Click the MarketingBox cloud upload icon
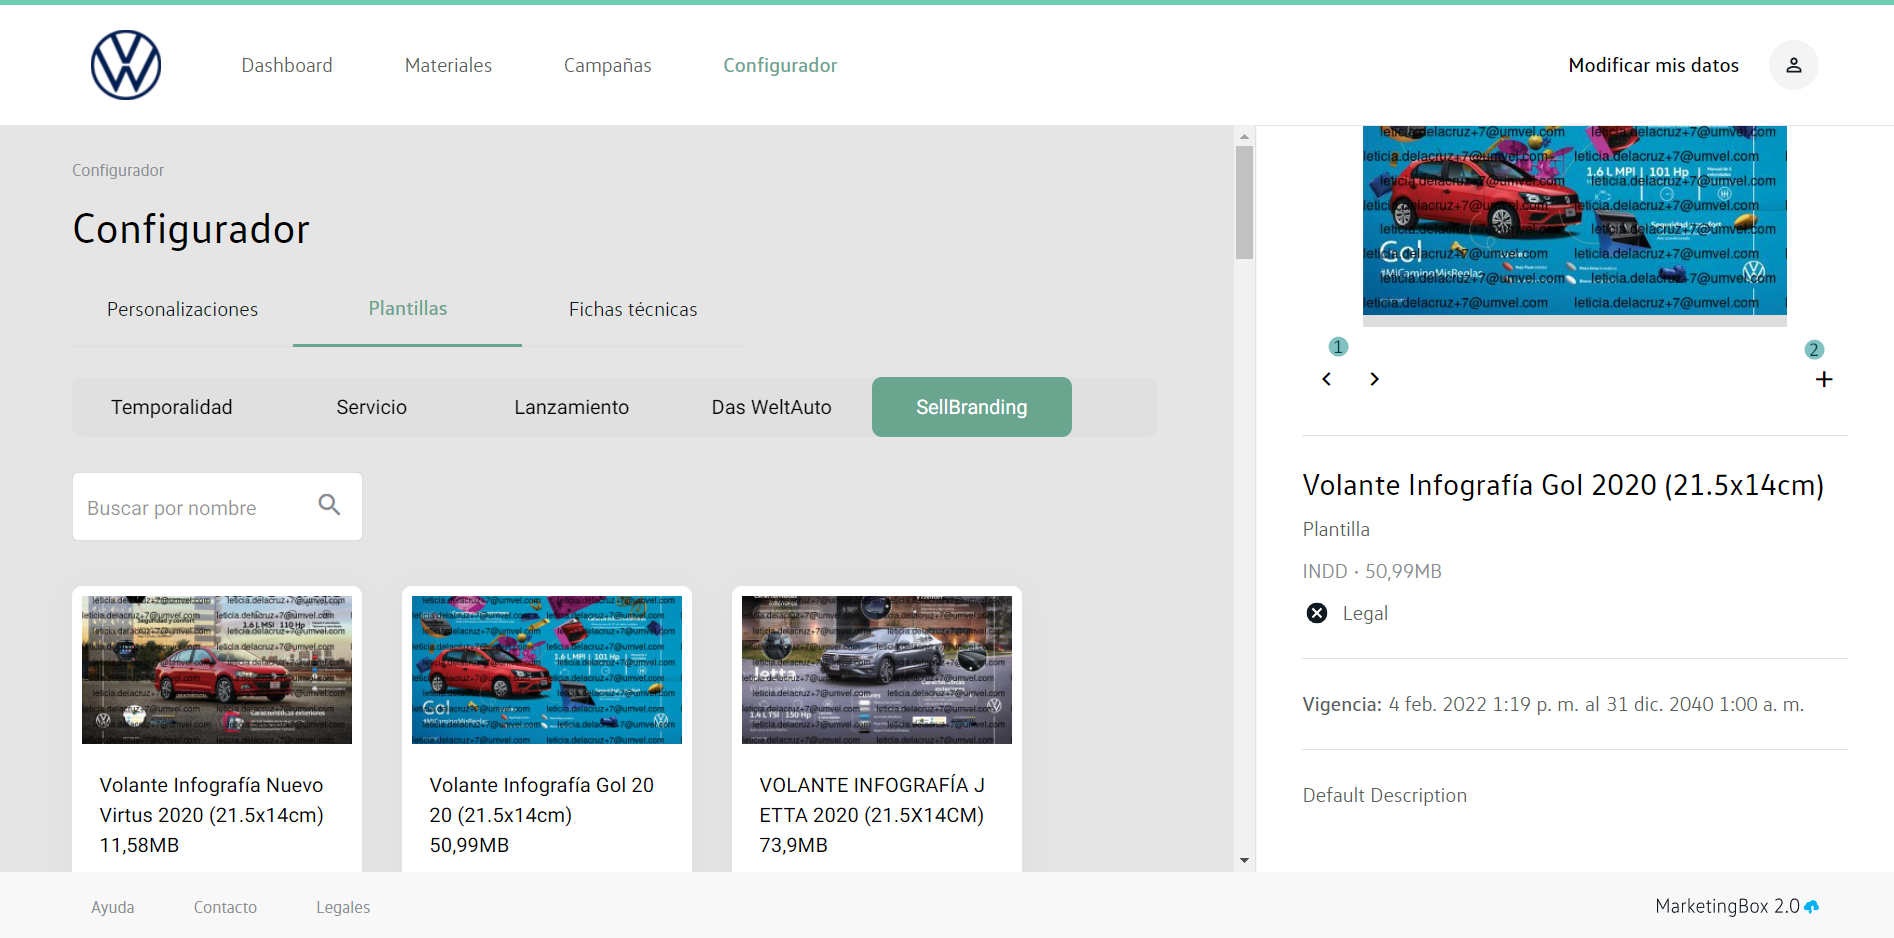 pos(1811,907)
